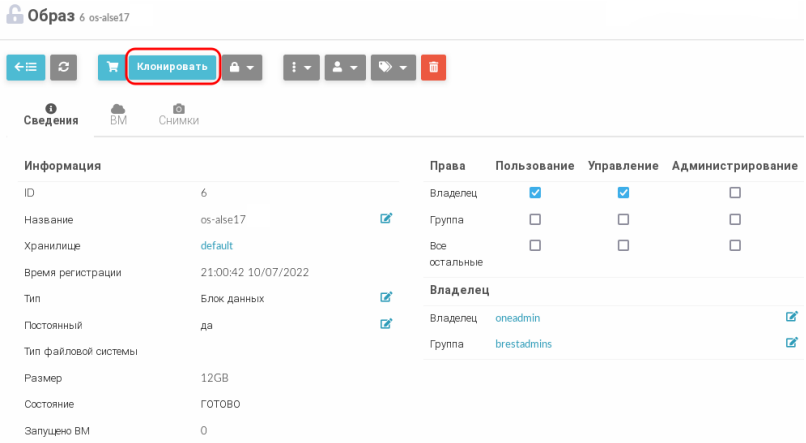Open the user ownership dropdown
Viewport: 806px width, 443px height.
[345, 67]
